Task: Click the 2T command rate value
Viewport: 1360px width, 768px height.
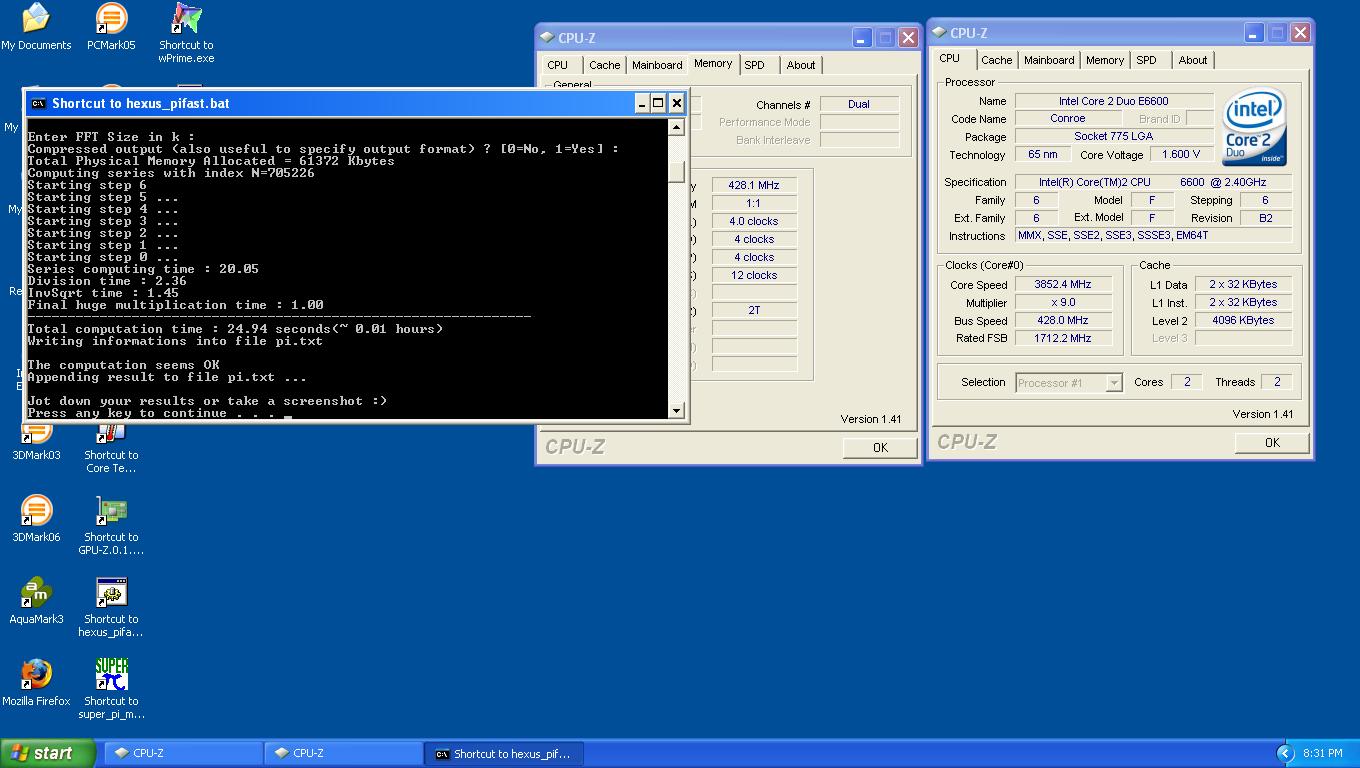Action: [x=753, y=310]
